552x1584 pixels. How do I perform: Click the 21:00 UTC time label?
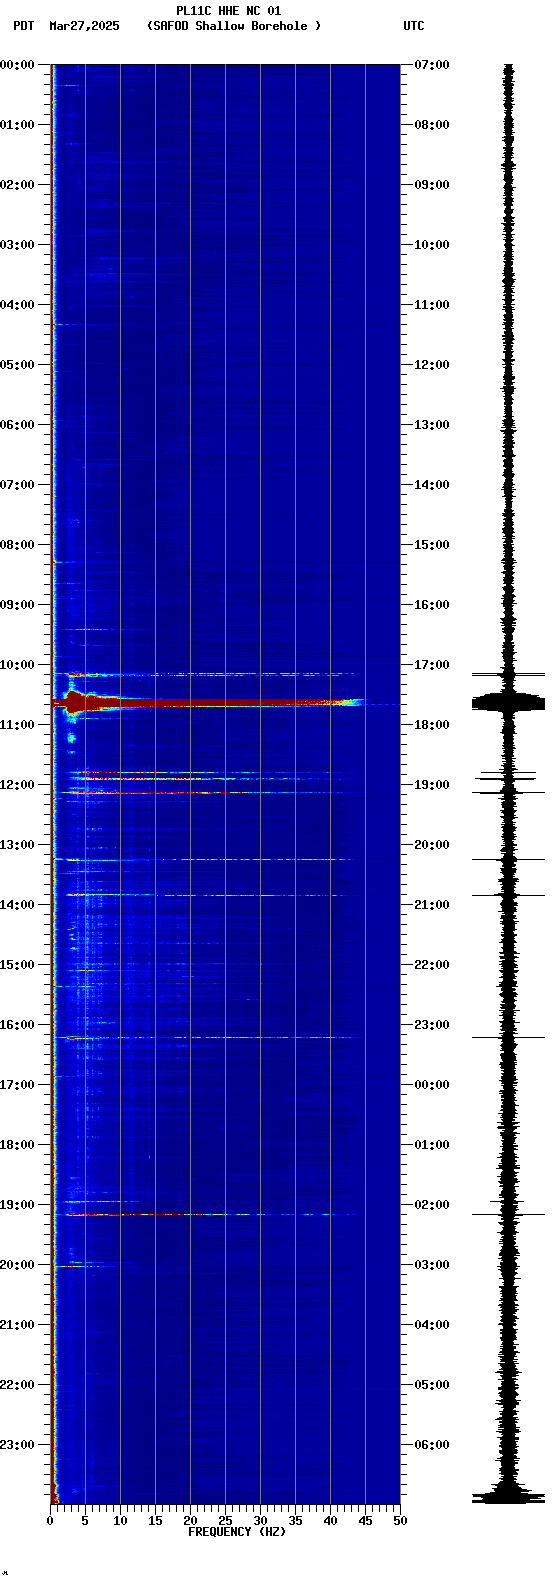coord(432,905)
